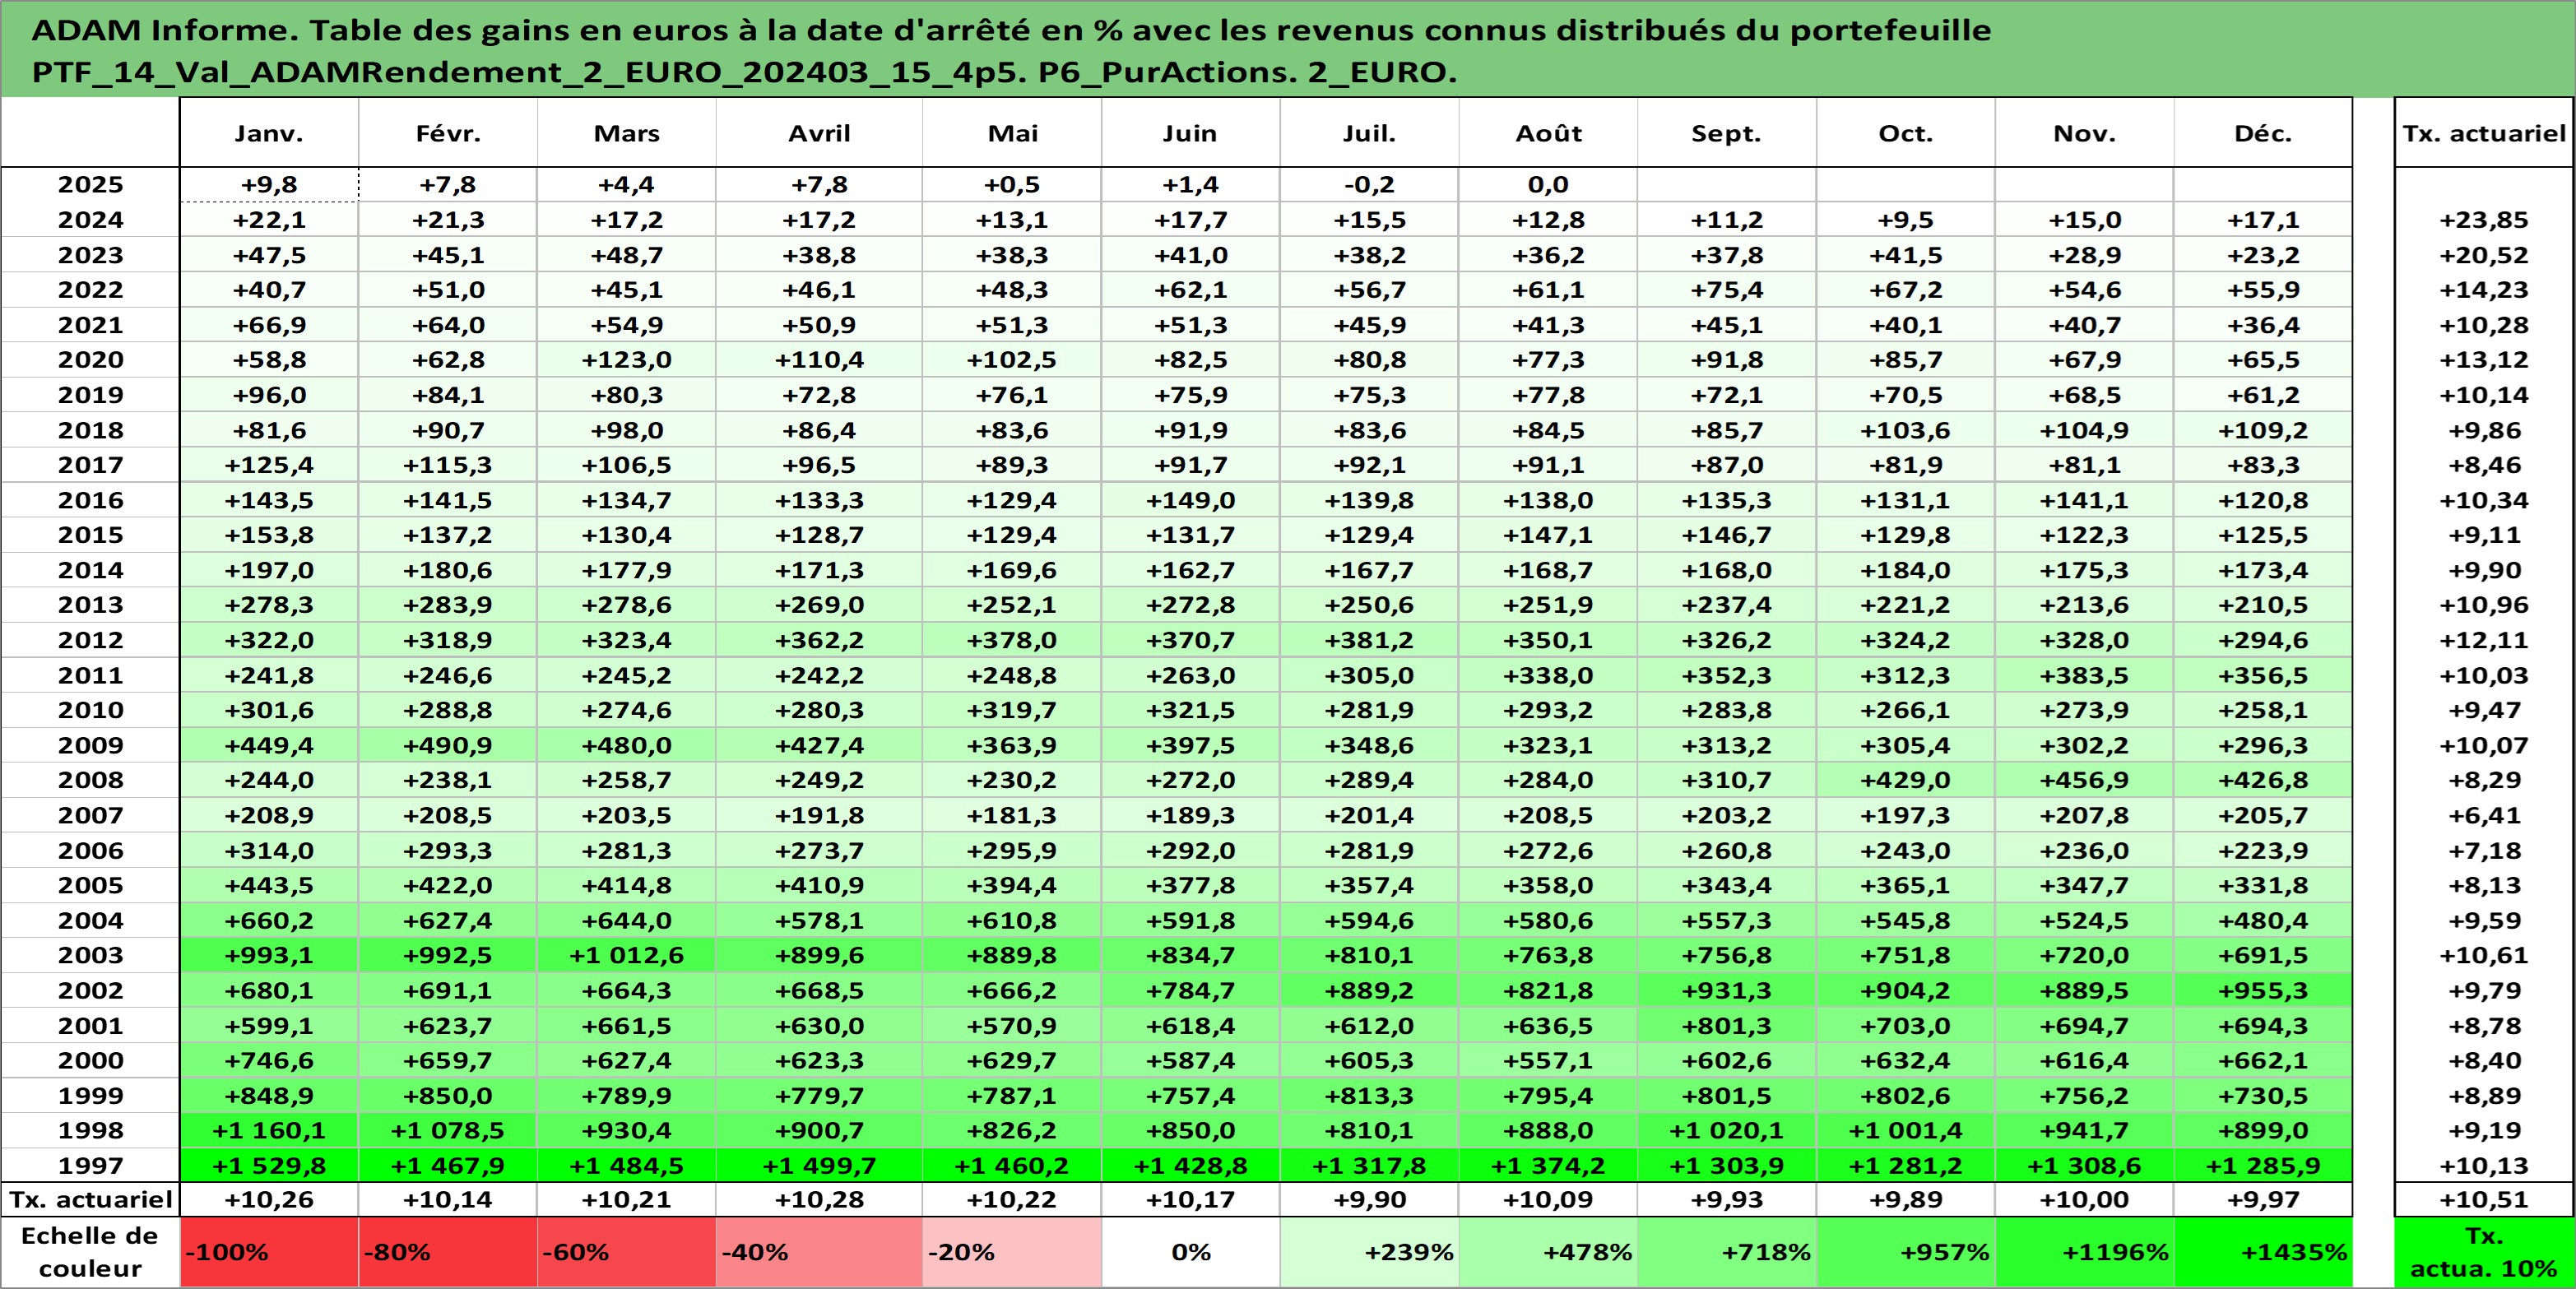Click the 0% white scale cell
Image resolution: width=2576 pixels, height=1289 pixels.
click(x=1190, y=1252)
